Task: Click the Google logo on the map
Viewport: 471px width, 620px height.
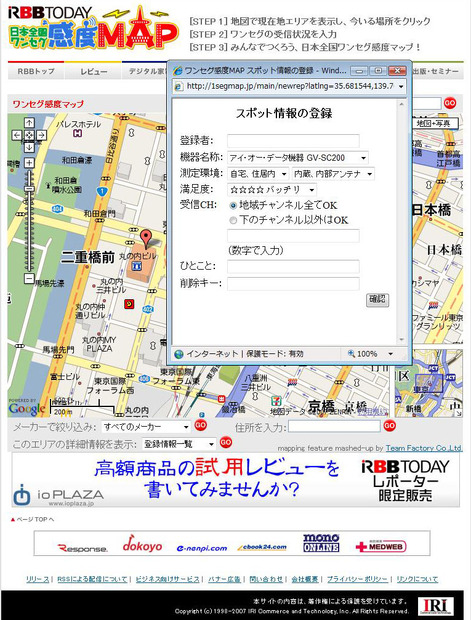Action: 26,409
